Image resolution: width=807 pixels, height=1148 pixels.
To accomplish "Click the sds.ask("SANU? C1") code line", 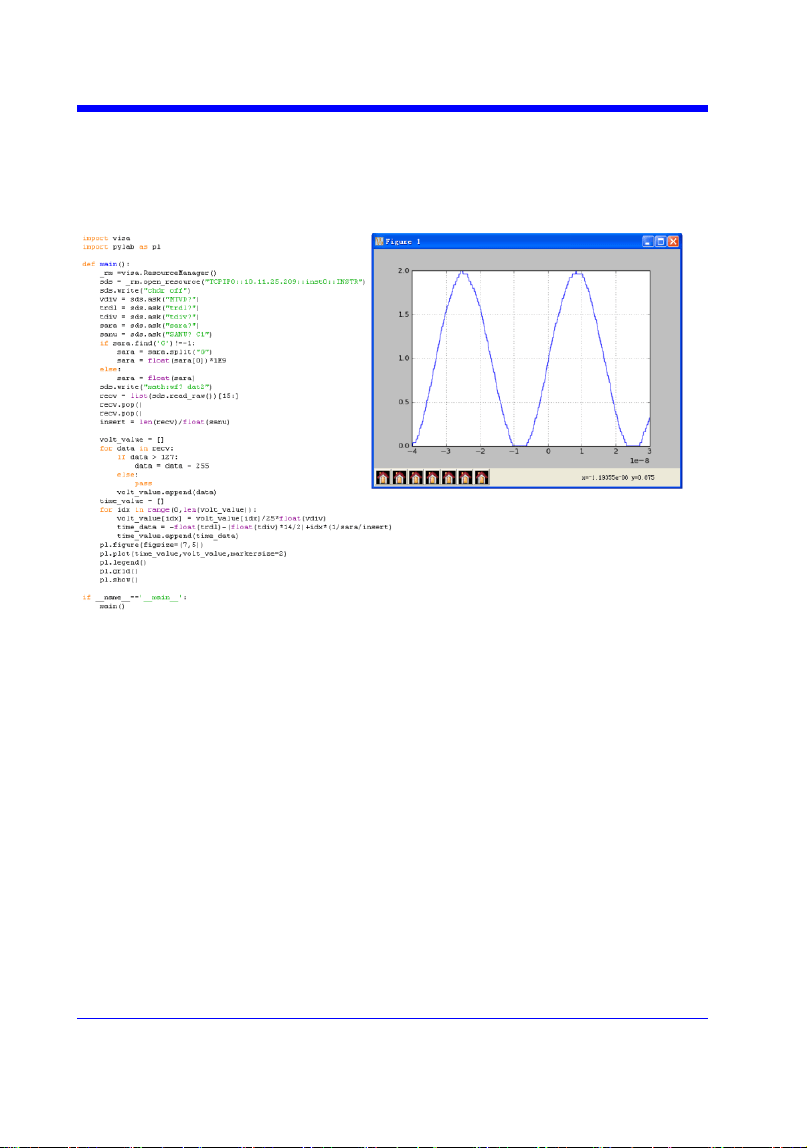I will 156,334.
